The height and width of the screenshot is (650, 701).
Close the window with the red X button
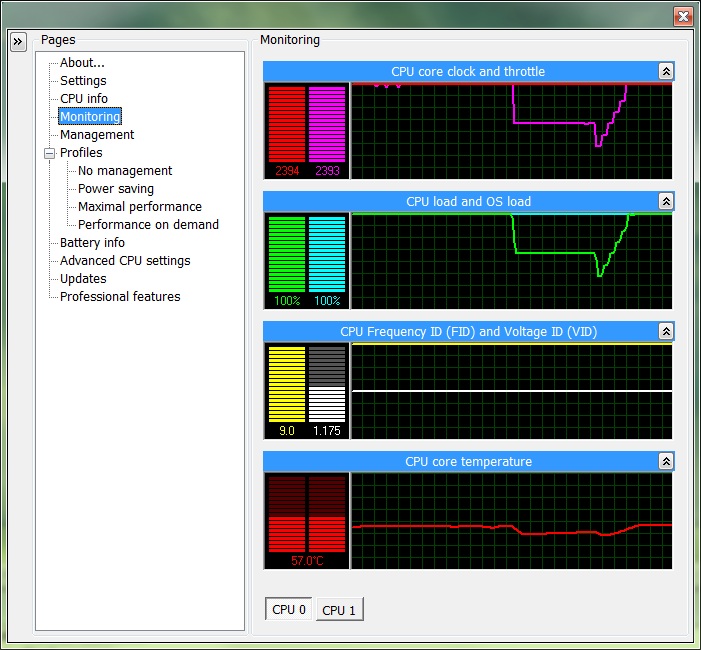click(x=683, y=17)
